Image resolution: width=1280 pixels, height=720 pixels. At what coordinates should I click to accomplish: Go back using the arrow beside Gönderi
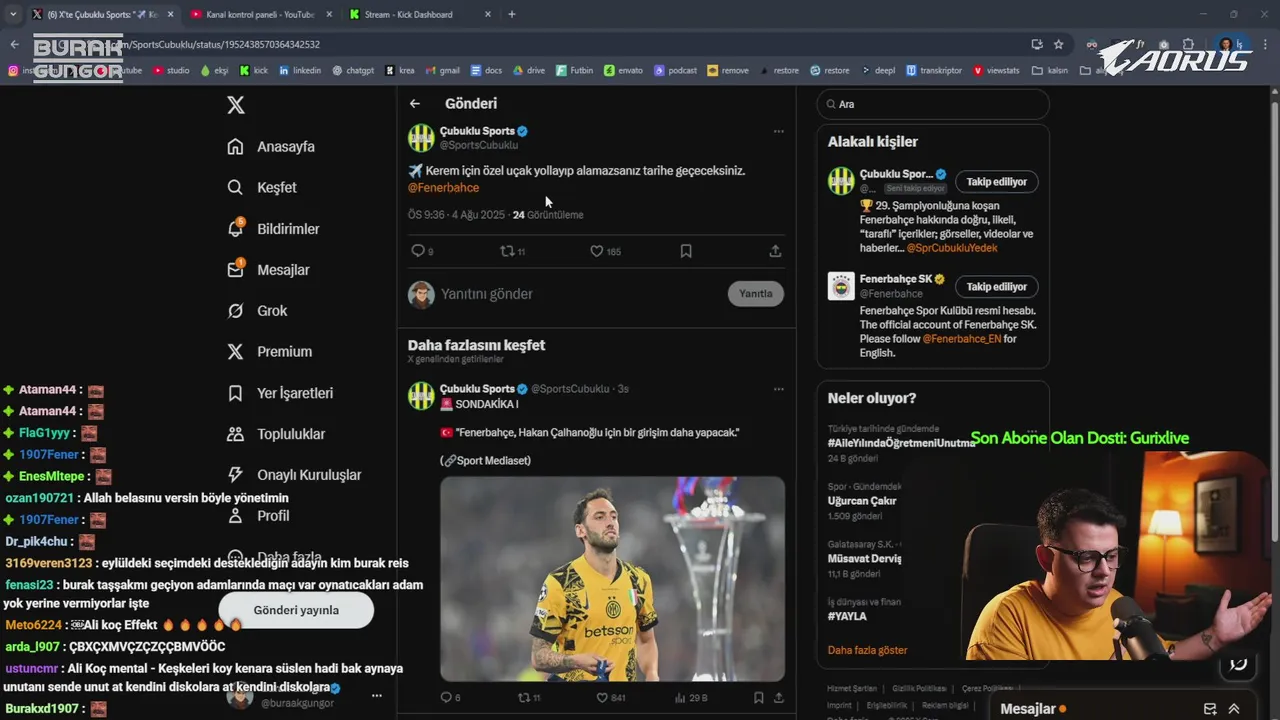tap(415, 104)
